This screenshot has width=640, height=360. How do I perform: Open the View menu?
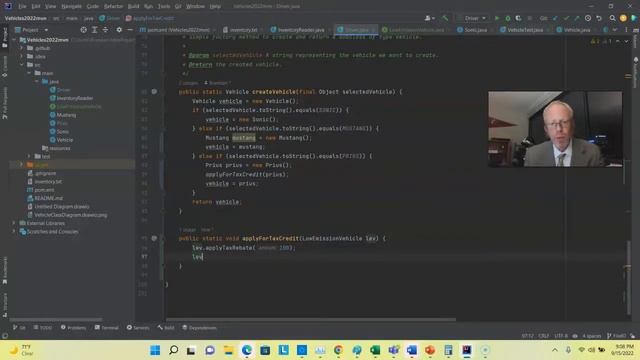(50, 6)
